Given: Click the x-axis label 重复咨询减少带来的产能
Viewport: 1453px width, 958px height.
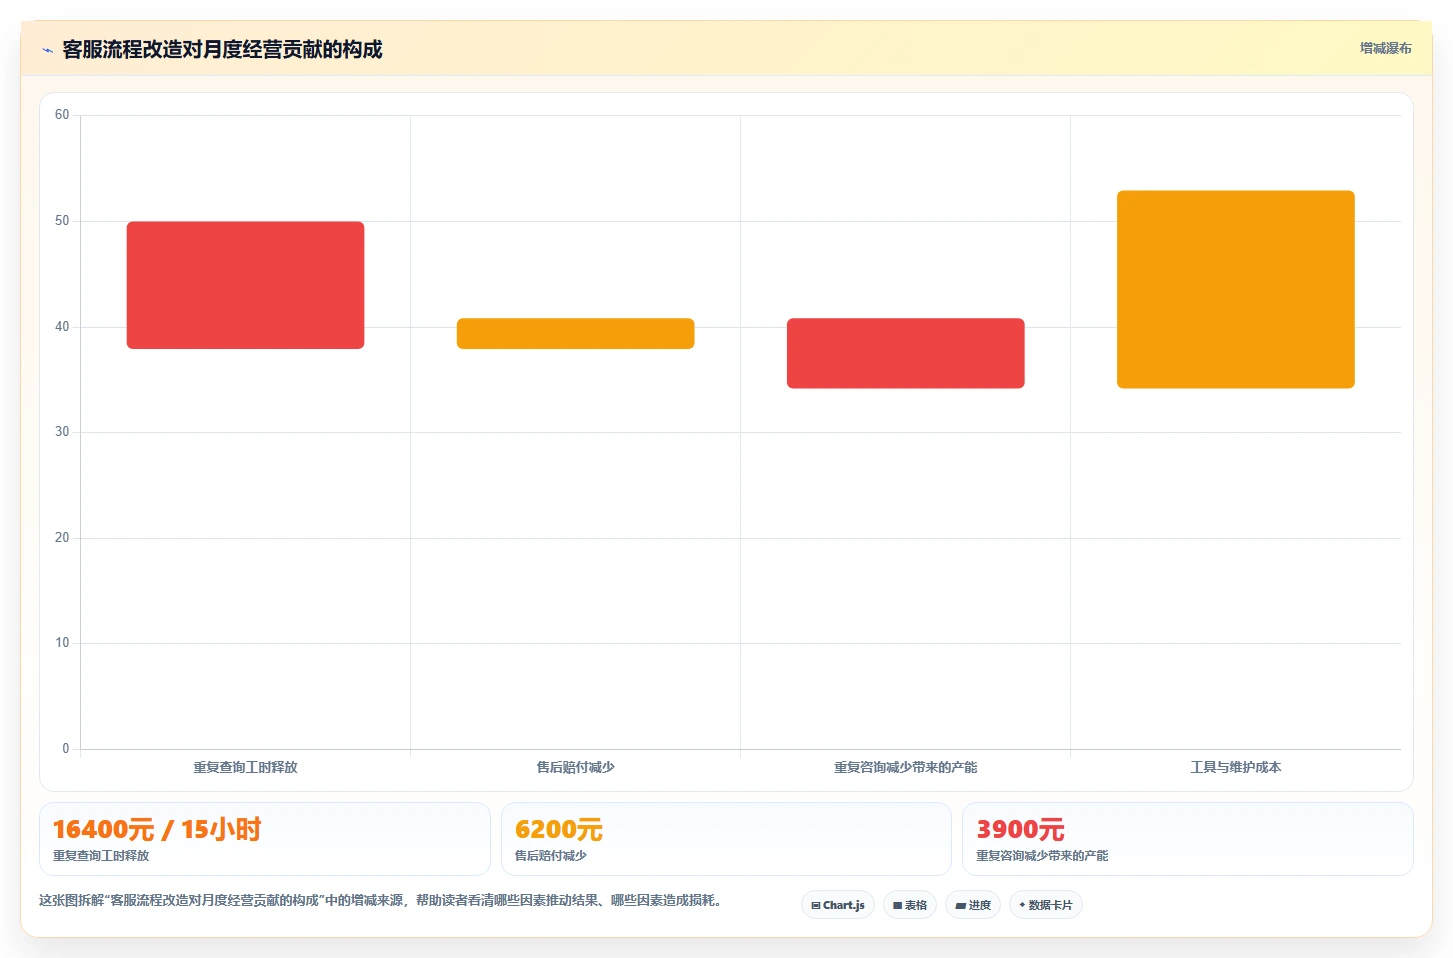Looking at the screenshot, I should click(905, 767).
